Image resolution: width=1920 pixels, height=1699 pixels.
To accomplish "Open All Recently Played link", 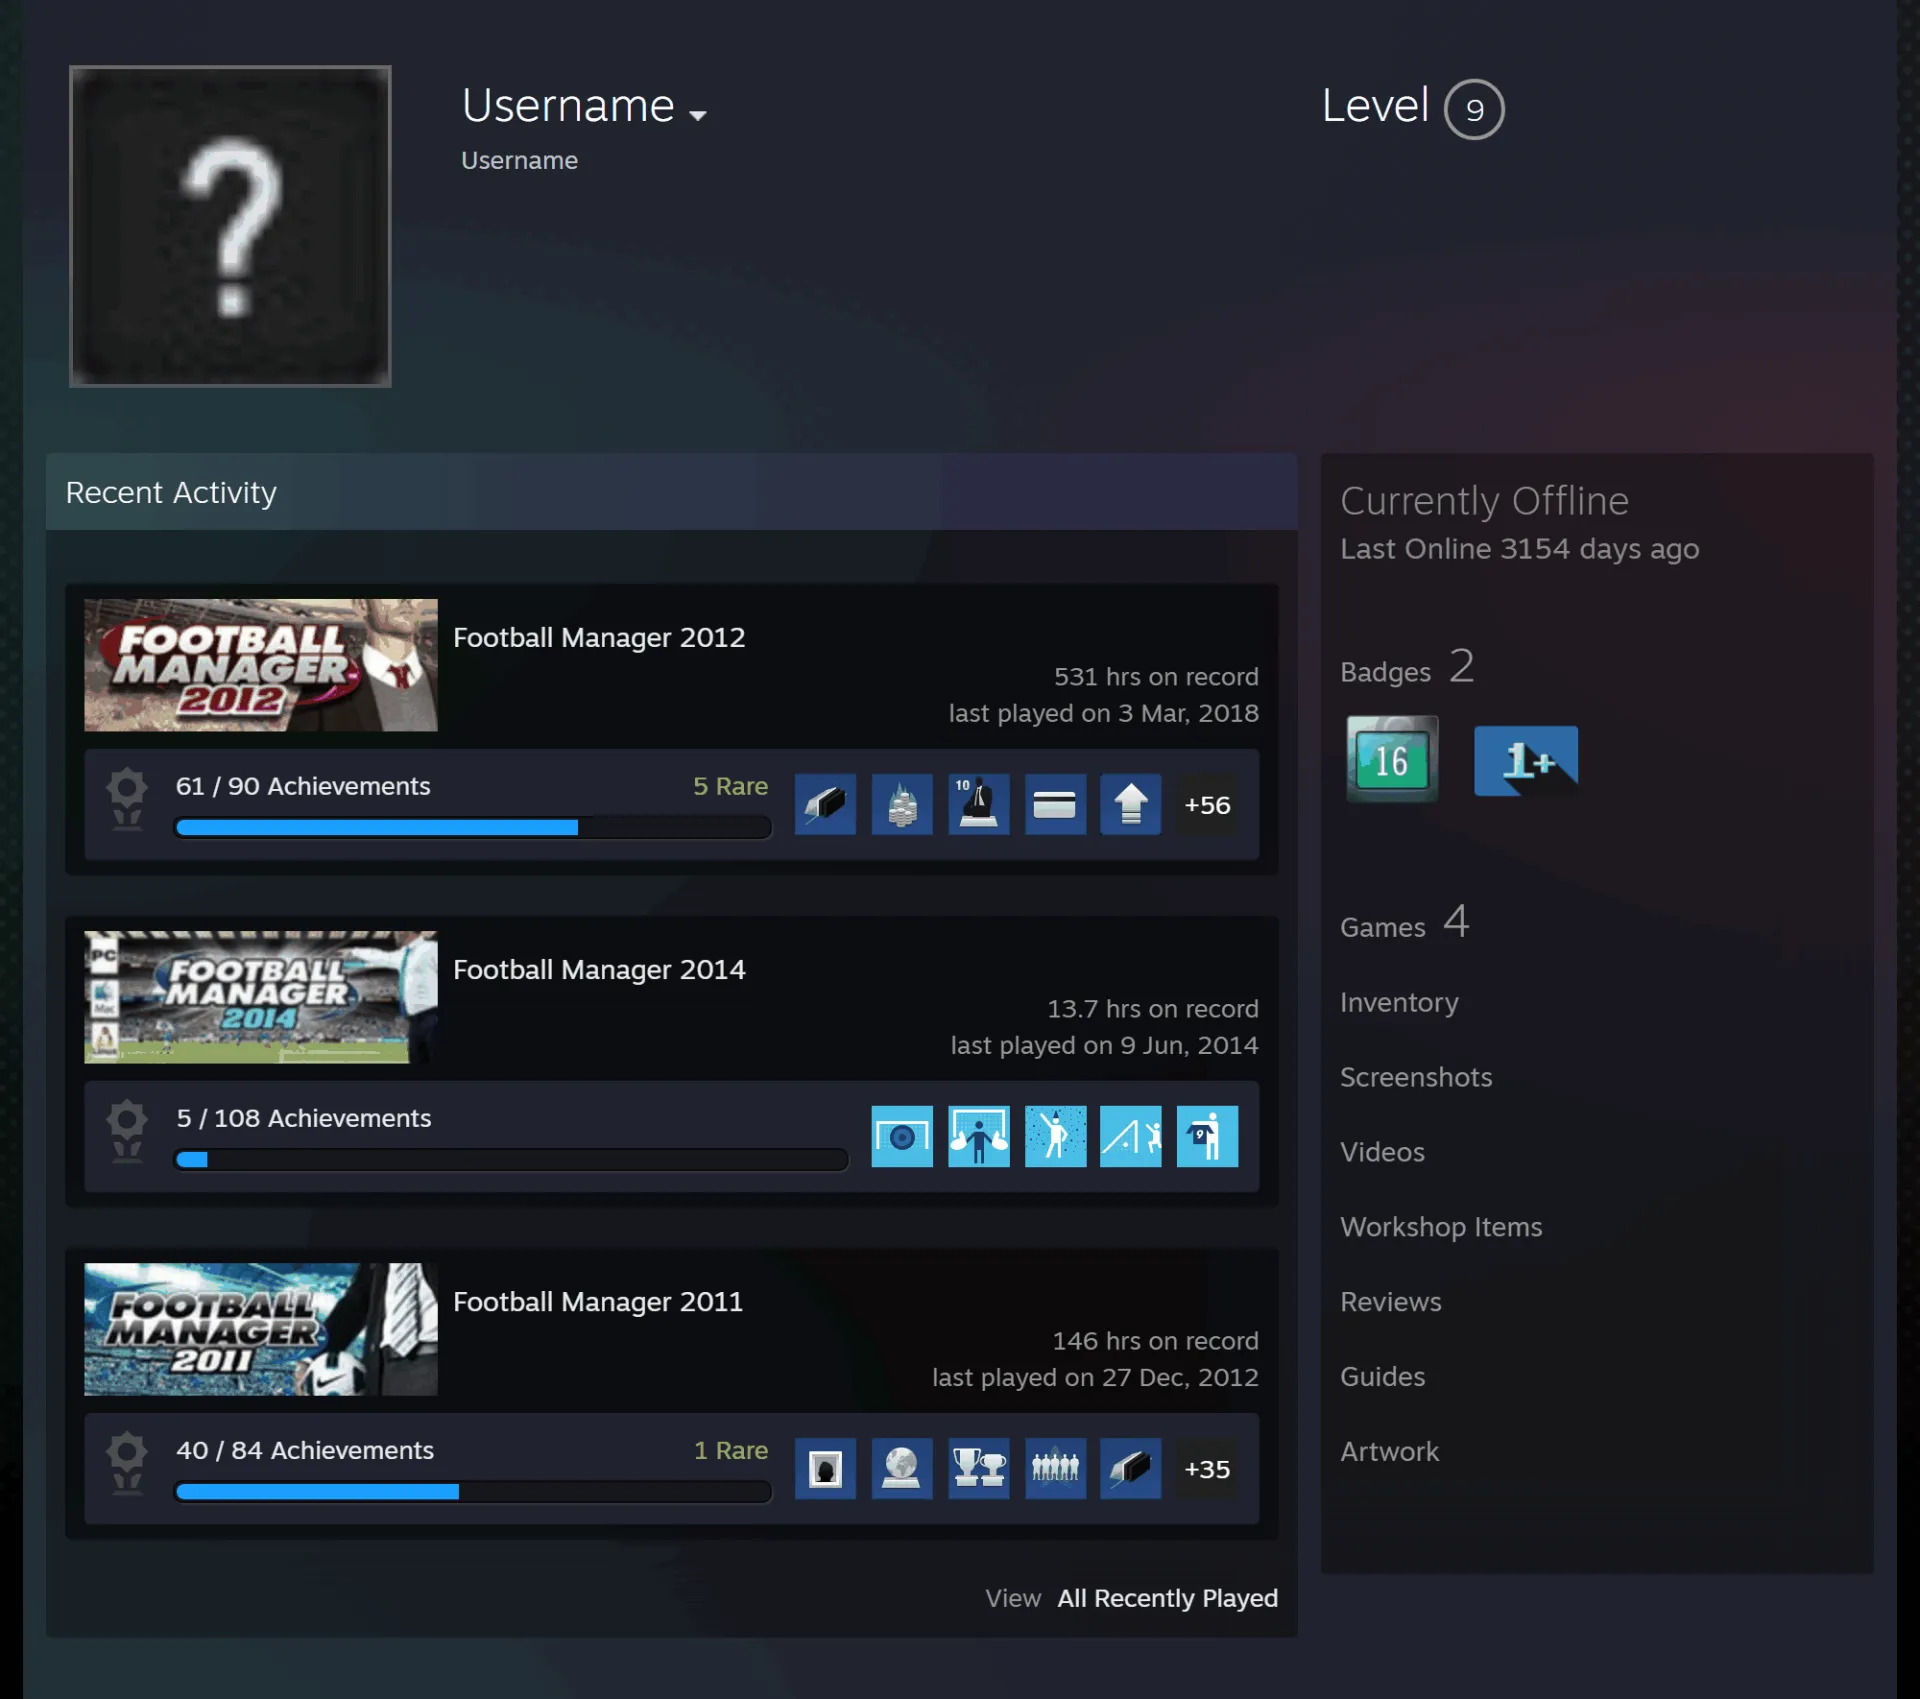I will click(x=1167, y=1598).
